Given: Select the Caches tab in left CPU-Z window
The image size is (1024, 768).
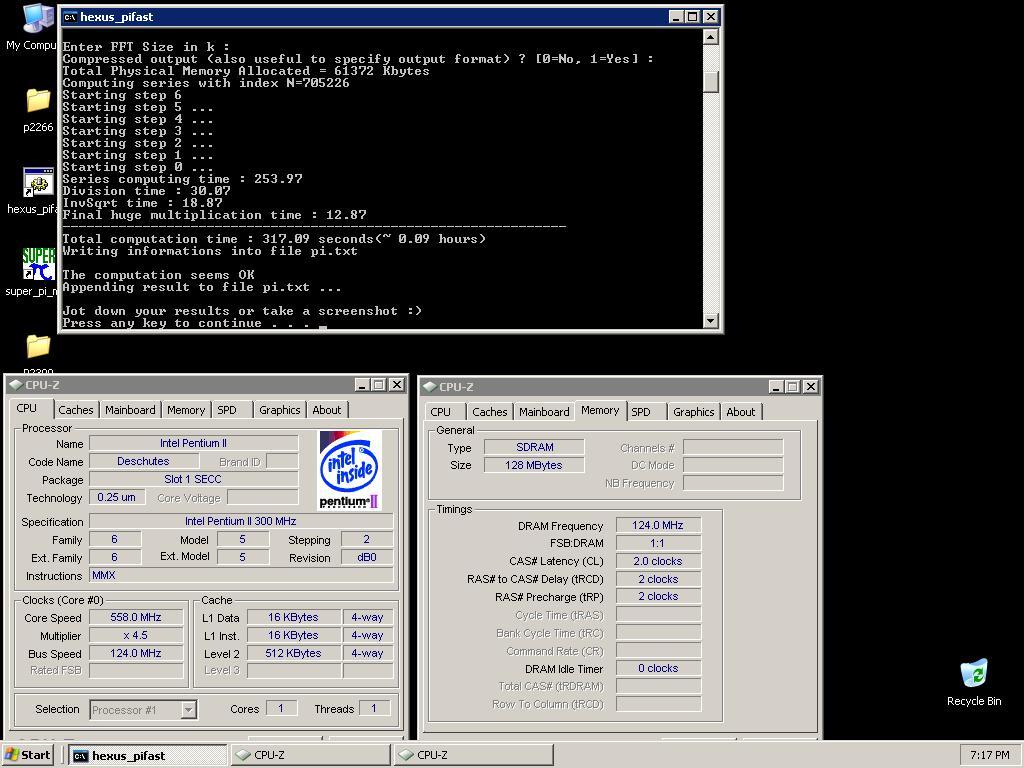Looking at the screenshot, I should coord(76,410).
